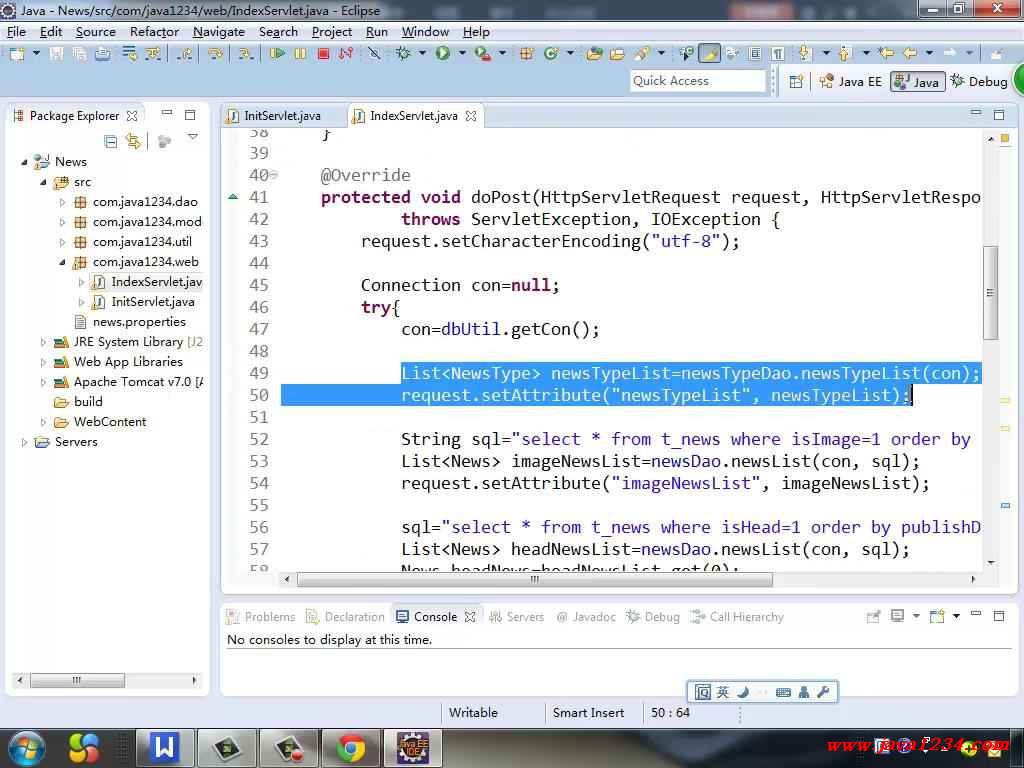Select the Servers project

point(76,442)
